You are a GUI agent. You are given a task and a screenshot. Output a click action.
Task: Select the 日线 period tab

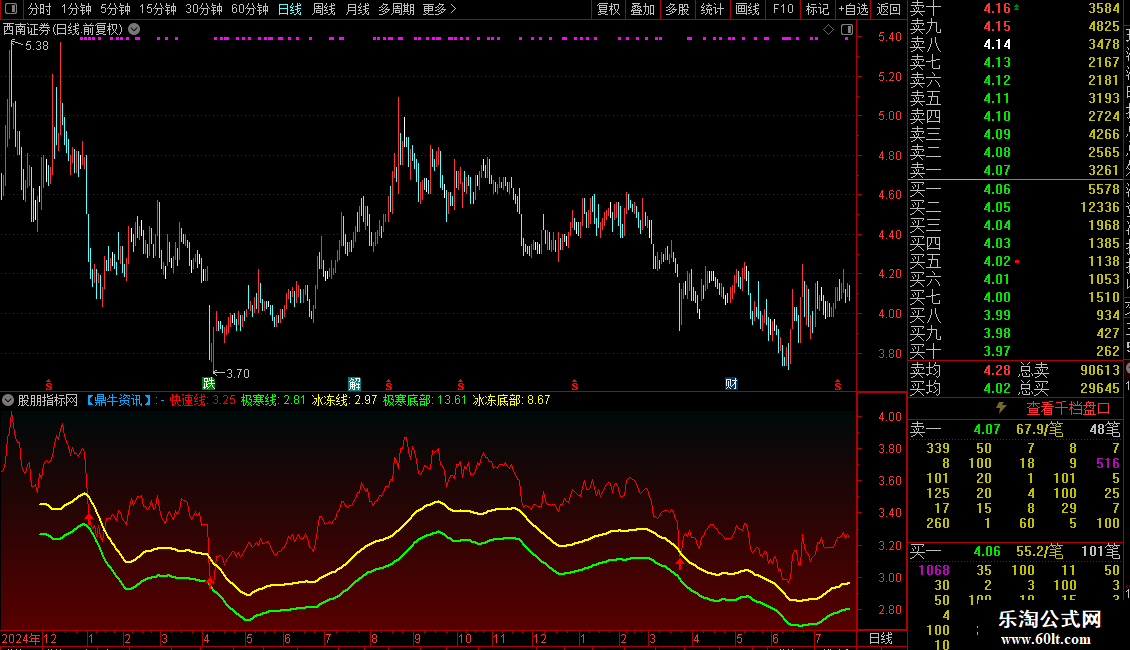tap(290, 9)
